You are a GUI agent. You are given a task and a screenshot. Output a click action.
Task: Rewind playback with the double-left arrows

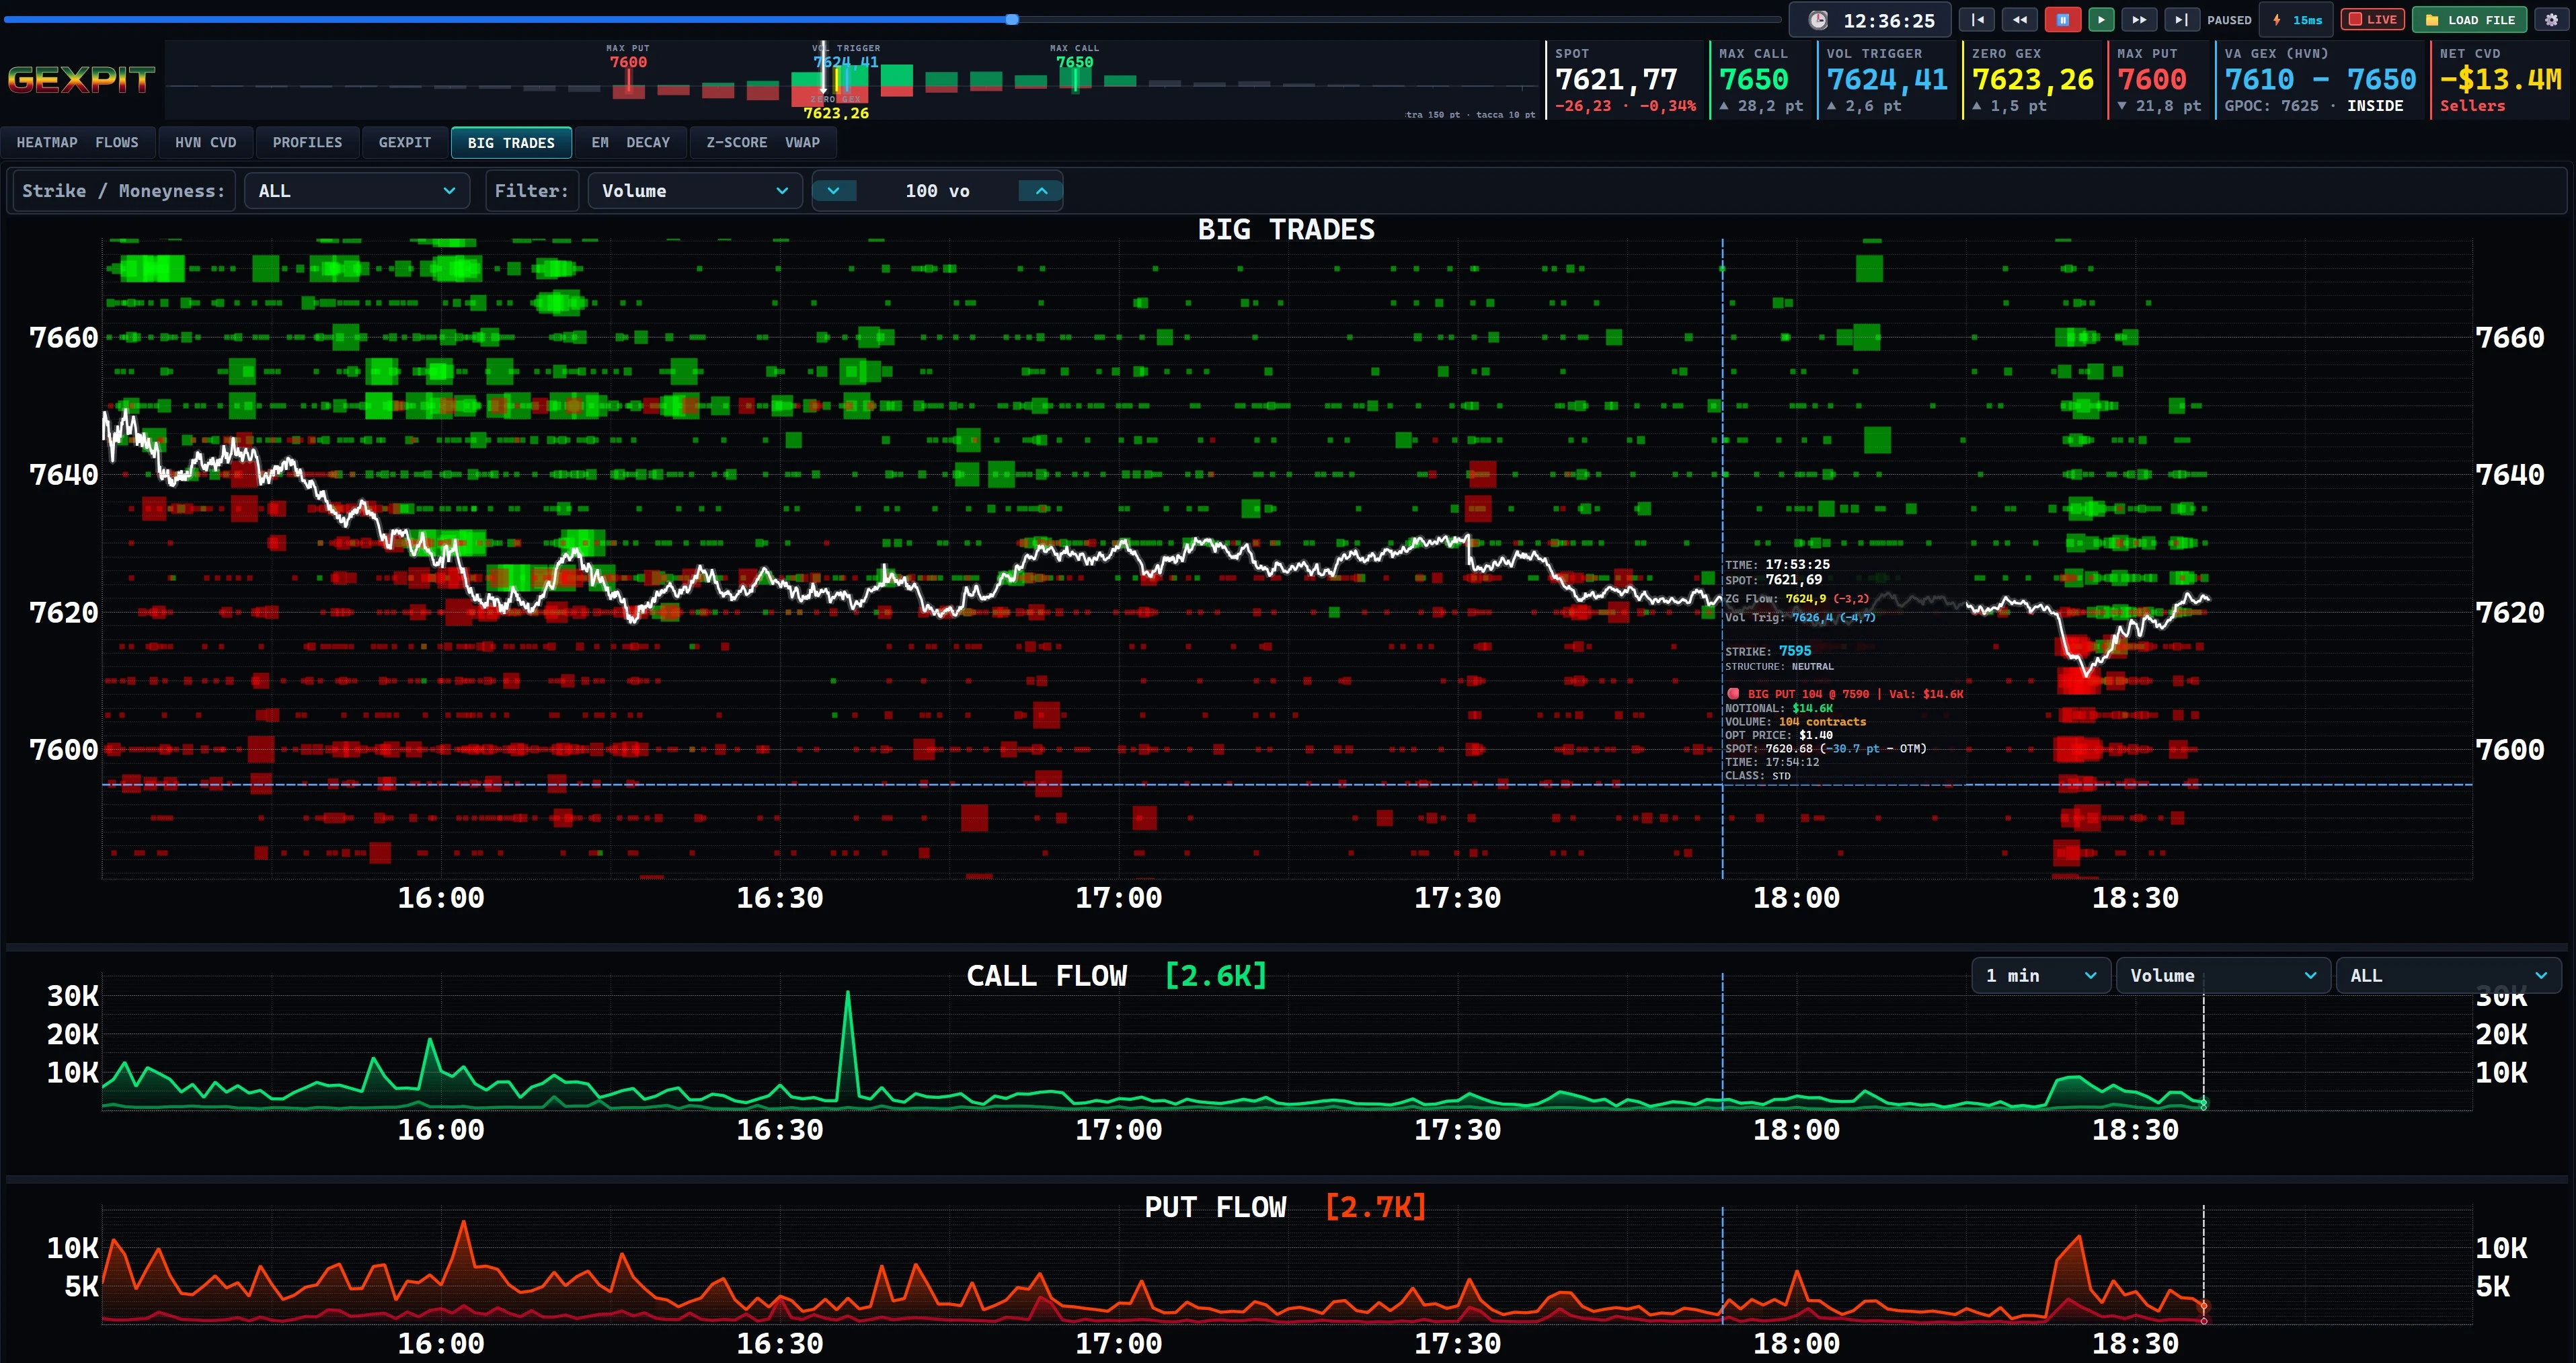(x=2019, y=20)
